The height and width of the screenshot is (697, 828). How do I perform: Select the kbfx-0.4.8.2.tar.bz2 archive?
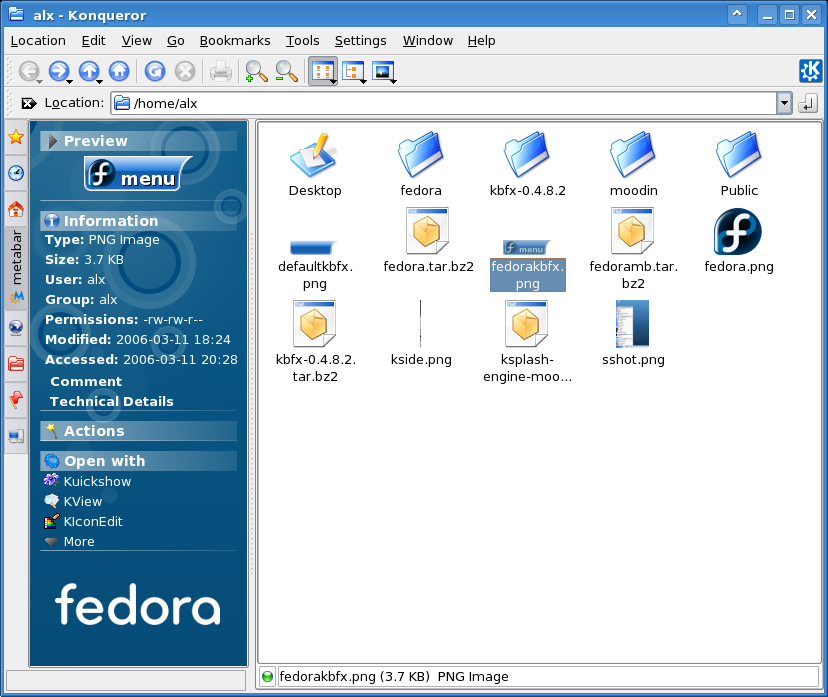click(315, 342)
